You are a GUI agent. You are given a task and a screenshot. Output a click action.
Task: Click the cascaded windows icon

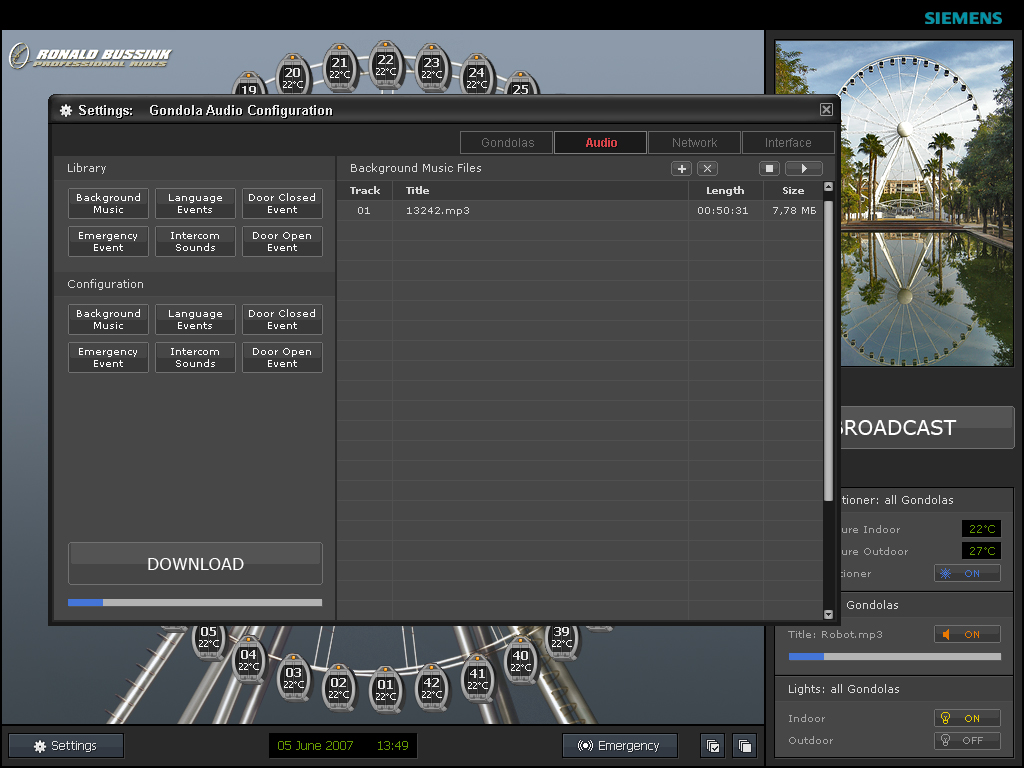tap(744, 746)
